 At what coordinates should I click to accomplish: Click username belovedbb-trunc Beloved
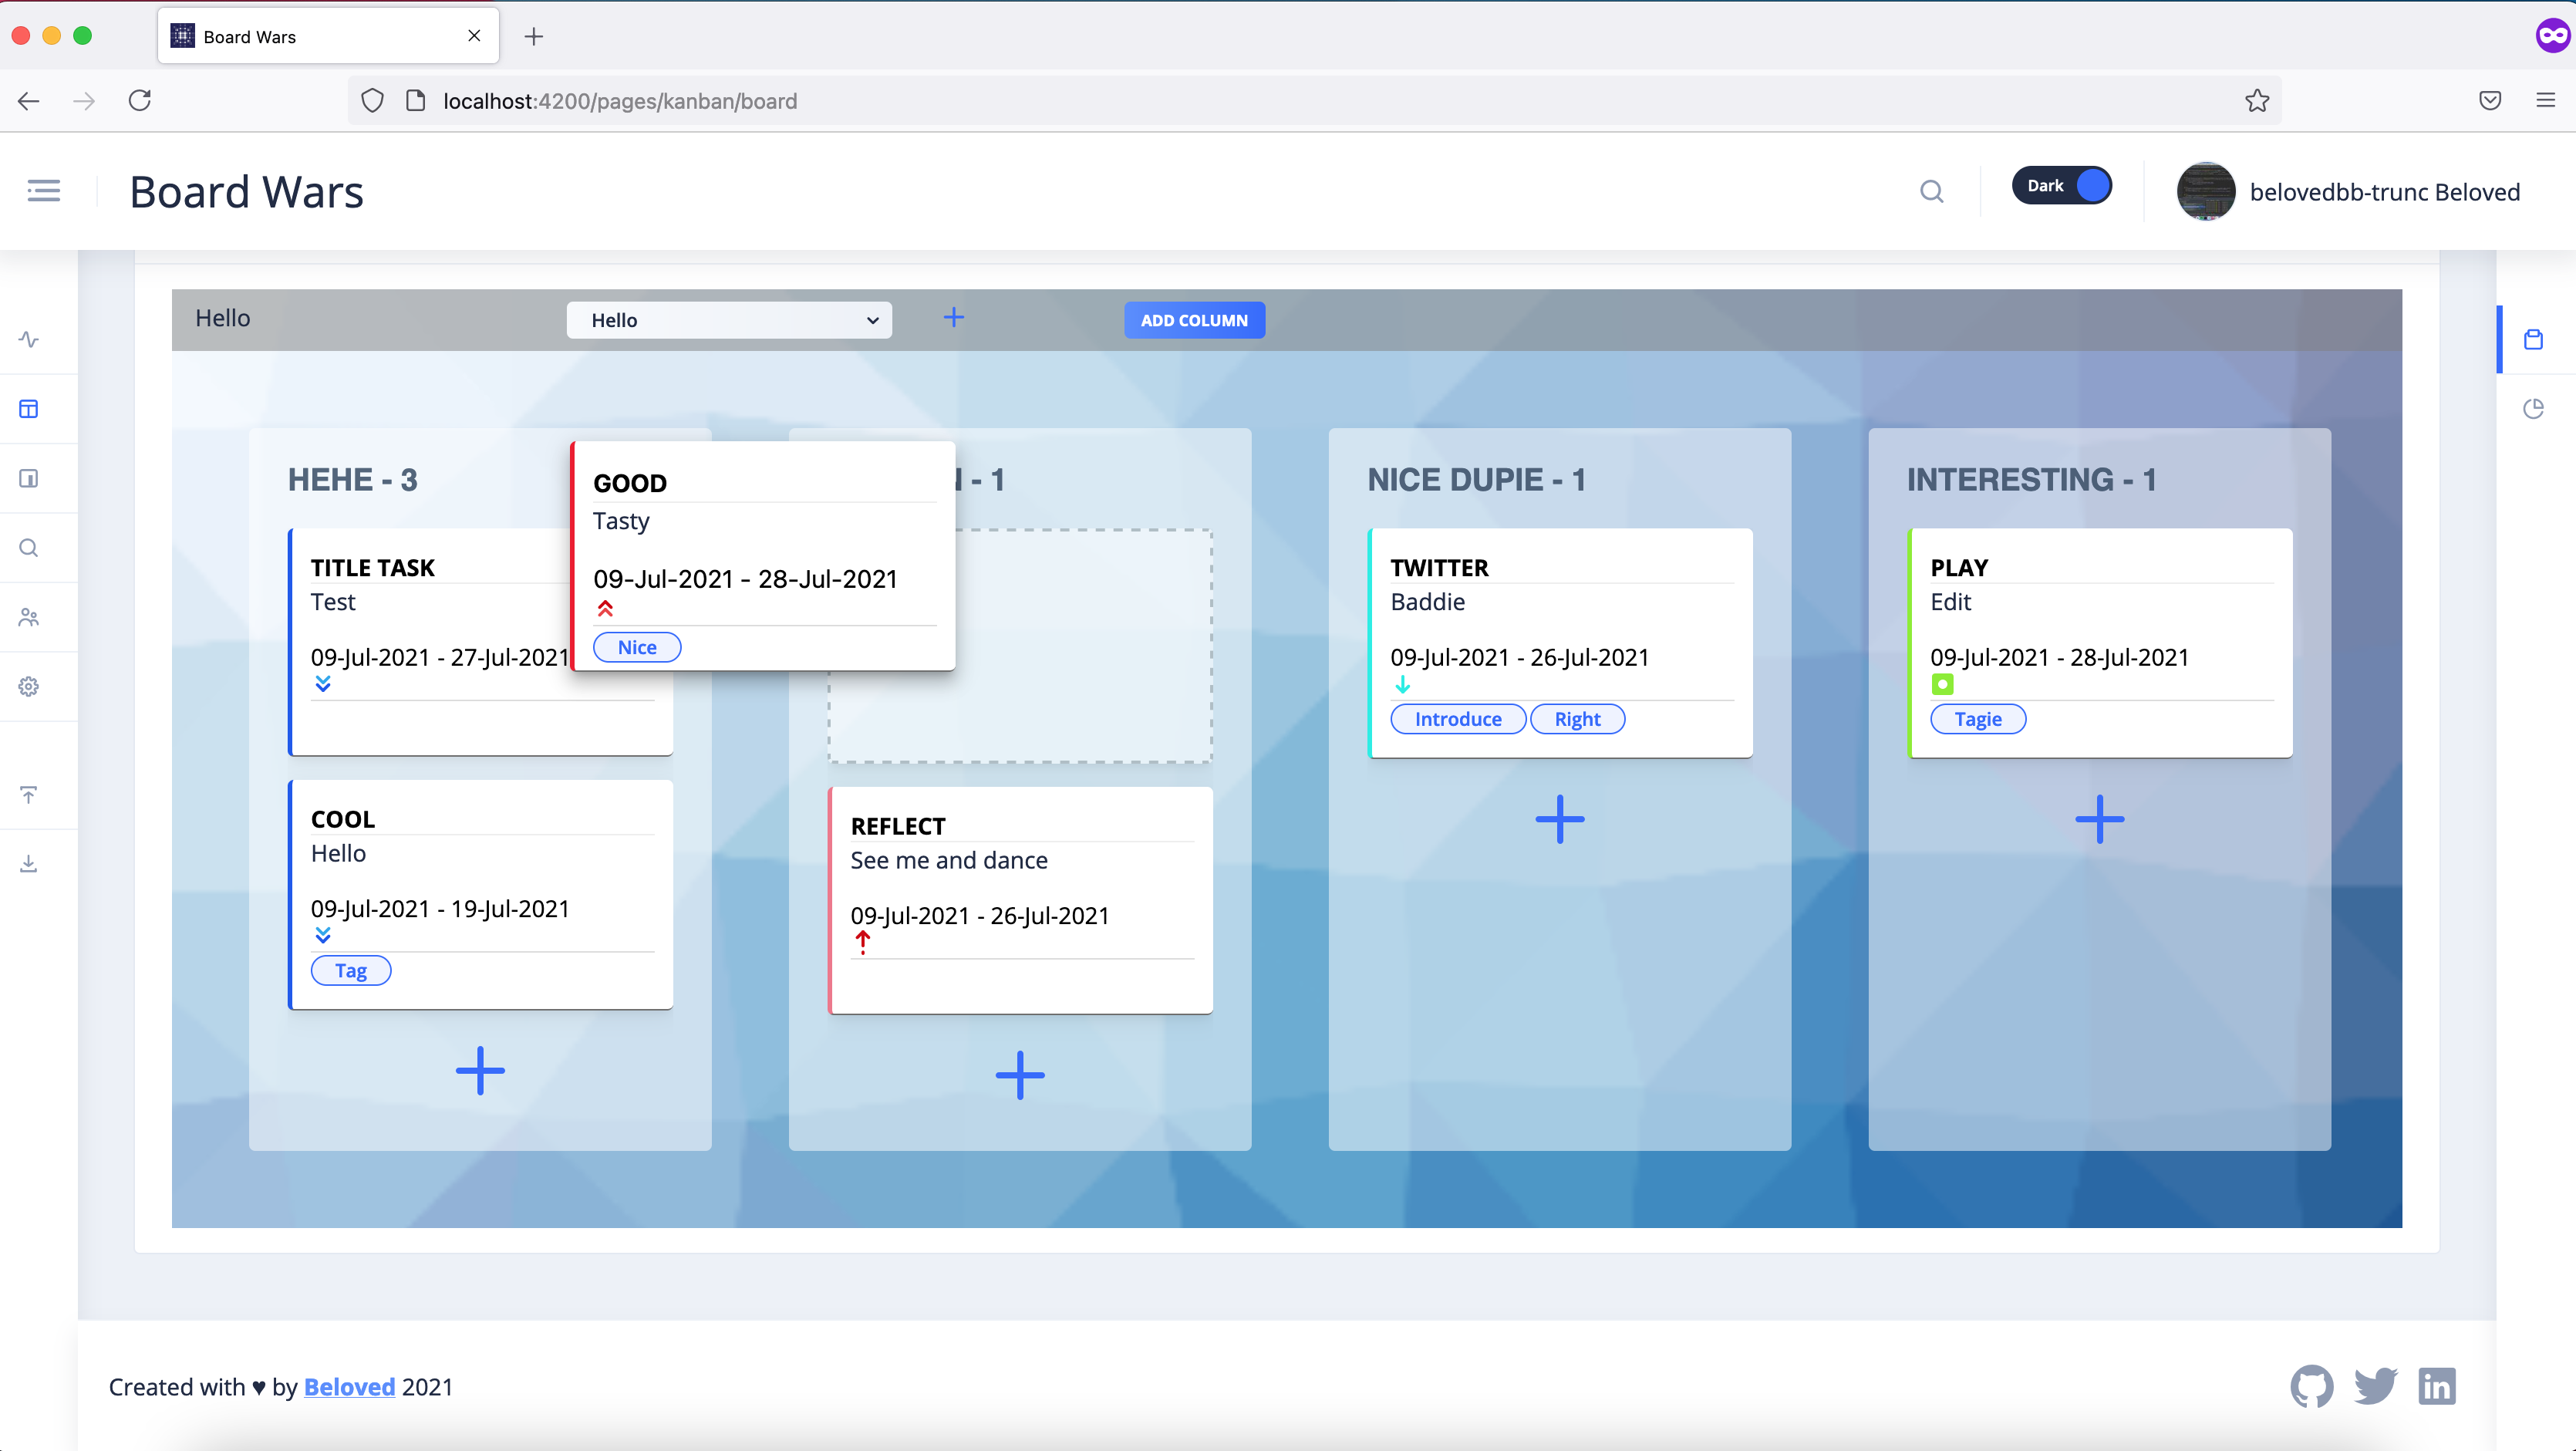coord(2384,192)
